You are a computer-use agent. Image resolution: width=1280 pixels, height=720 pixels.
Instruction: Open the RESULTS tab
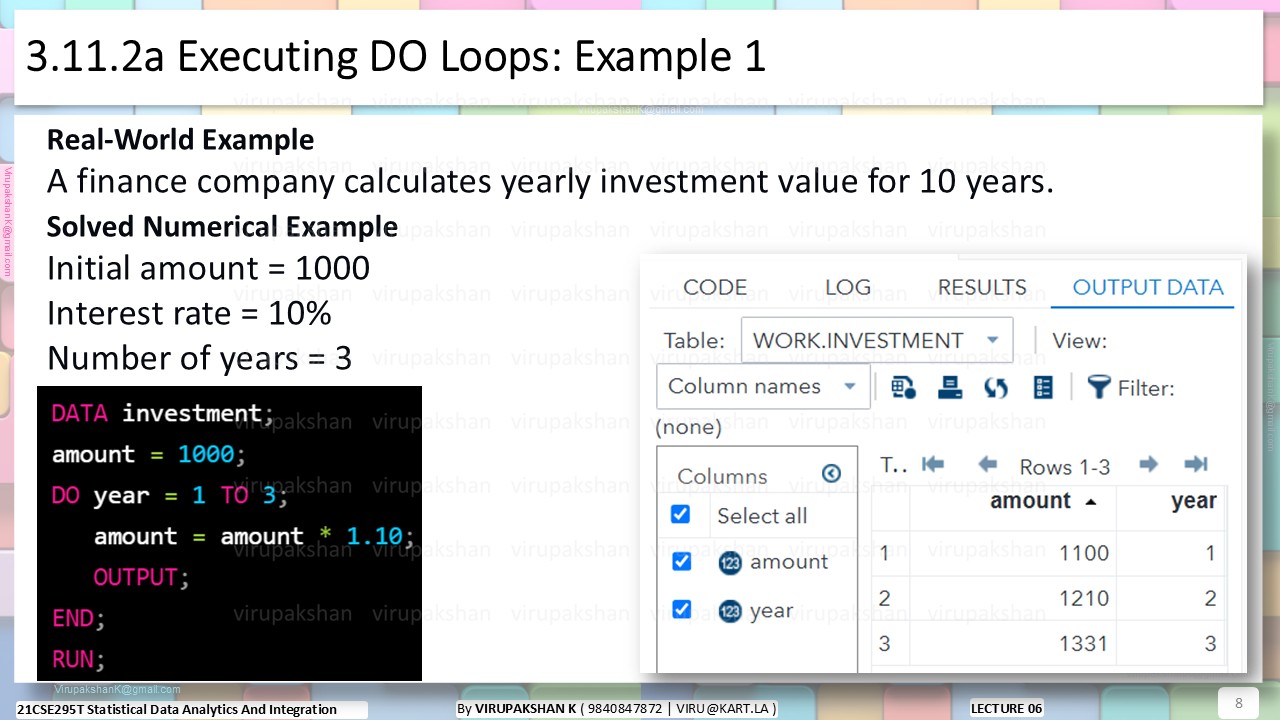981,287
